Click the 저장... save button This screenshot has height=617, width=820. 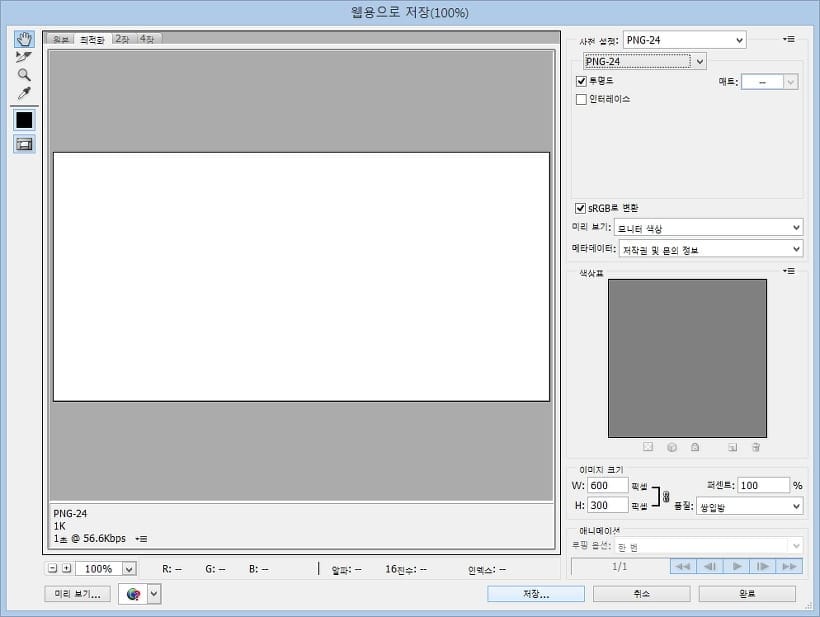pos(534,593)
